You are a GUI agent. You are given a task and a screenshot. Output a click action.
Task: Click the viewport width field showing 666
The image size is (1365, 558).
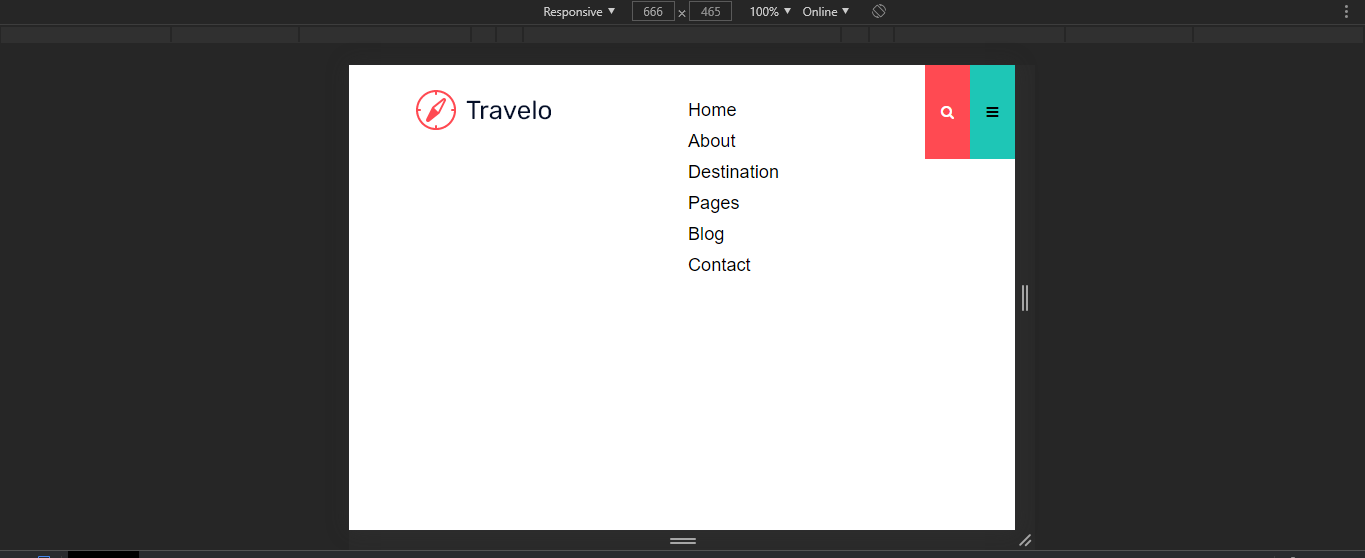point(653,12)
